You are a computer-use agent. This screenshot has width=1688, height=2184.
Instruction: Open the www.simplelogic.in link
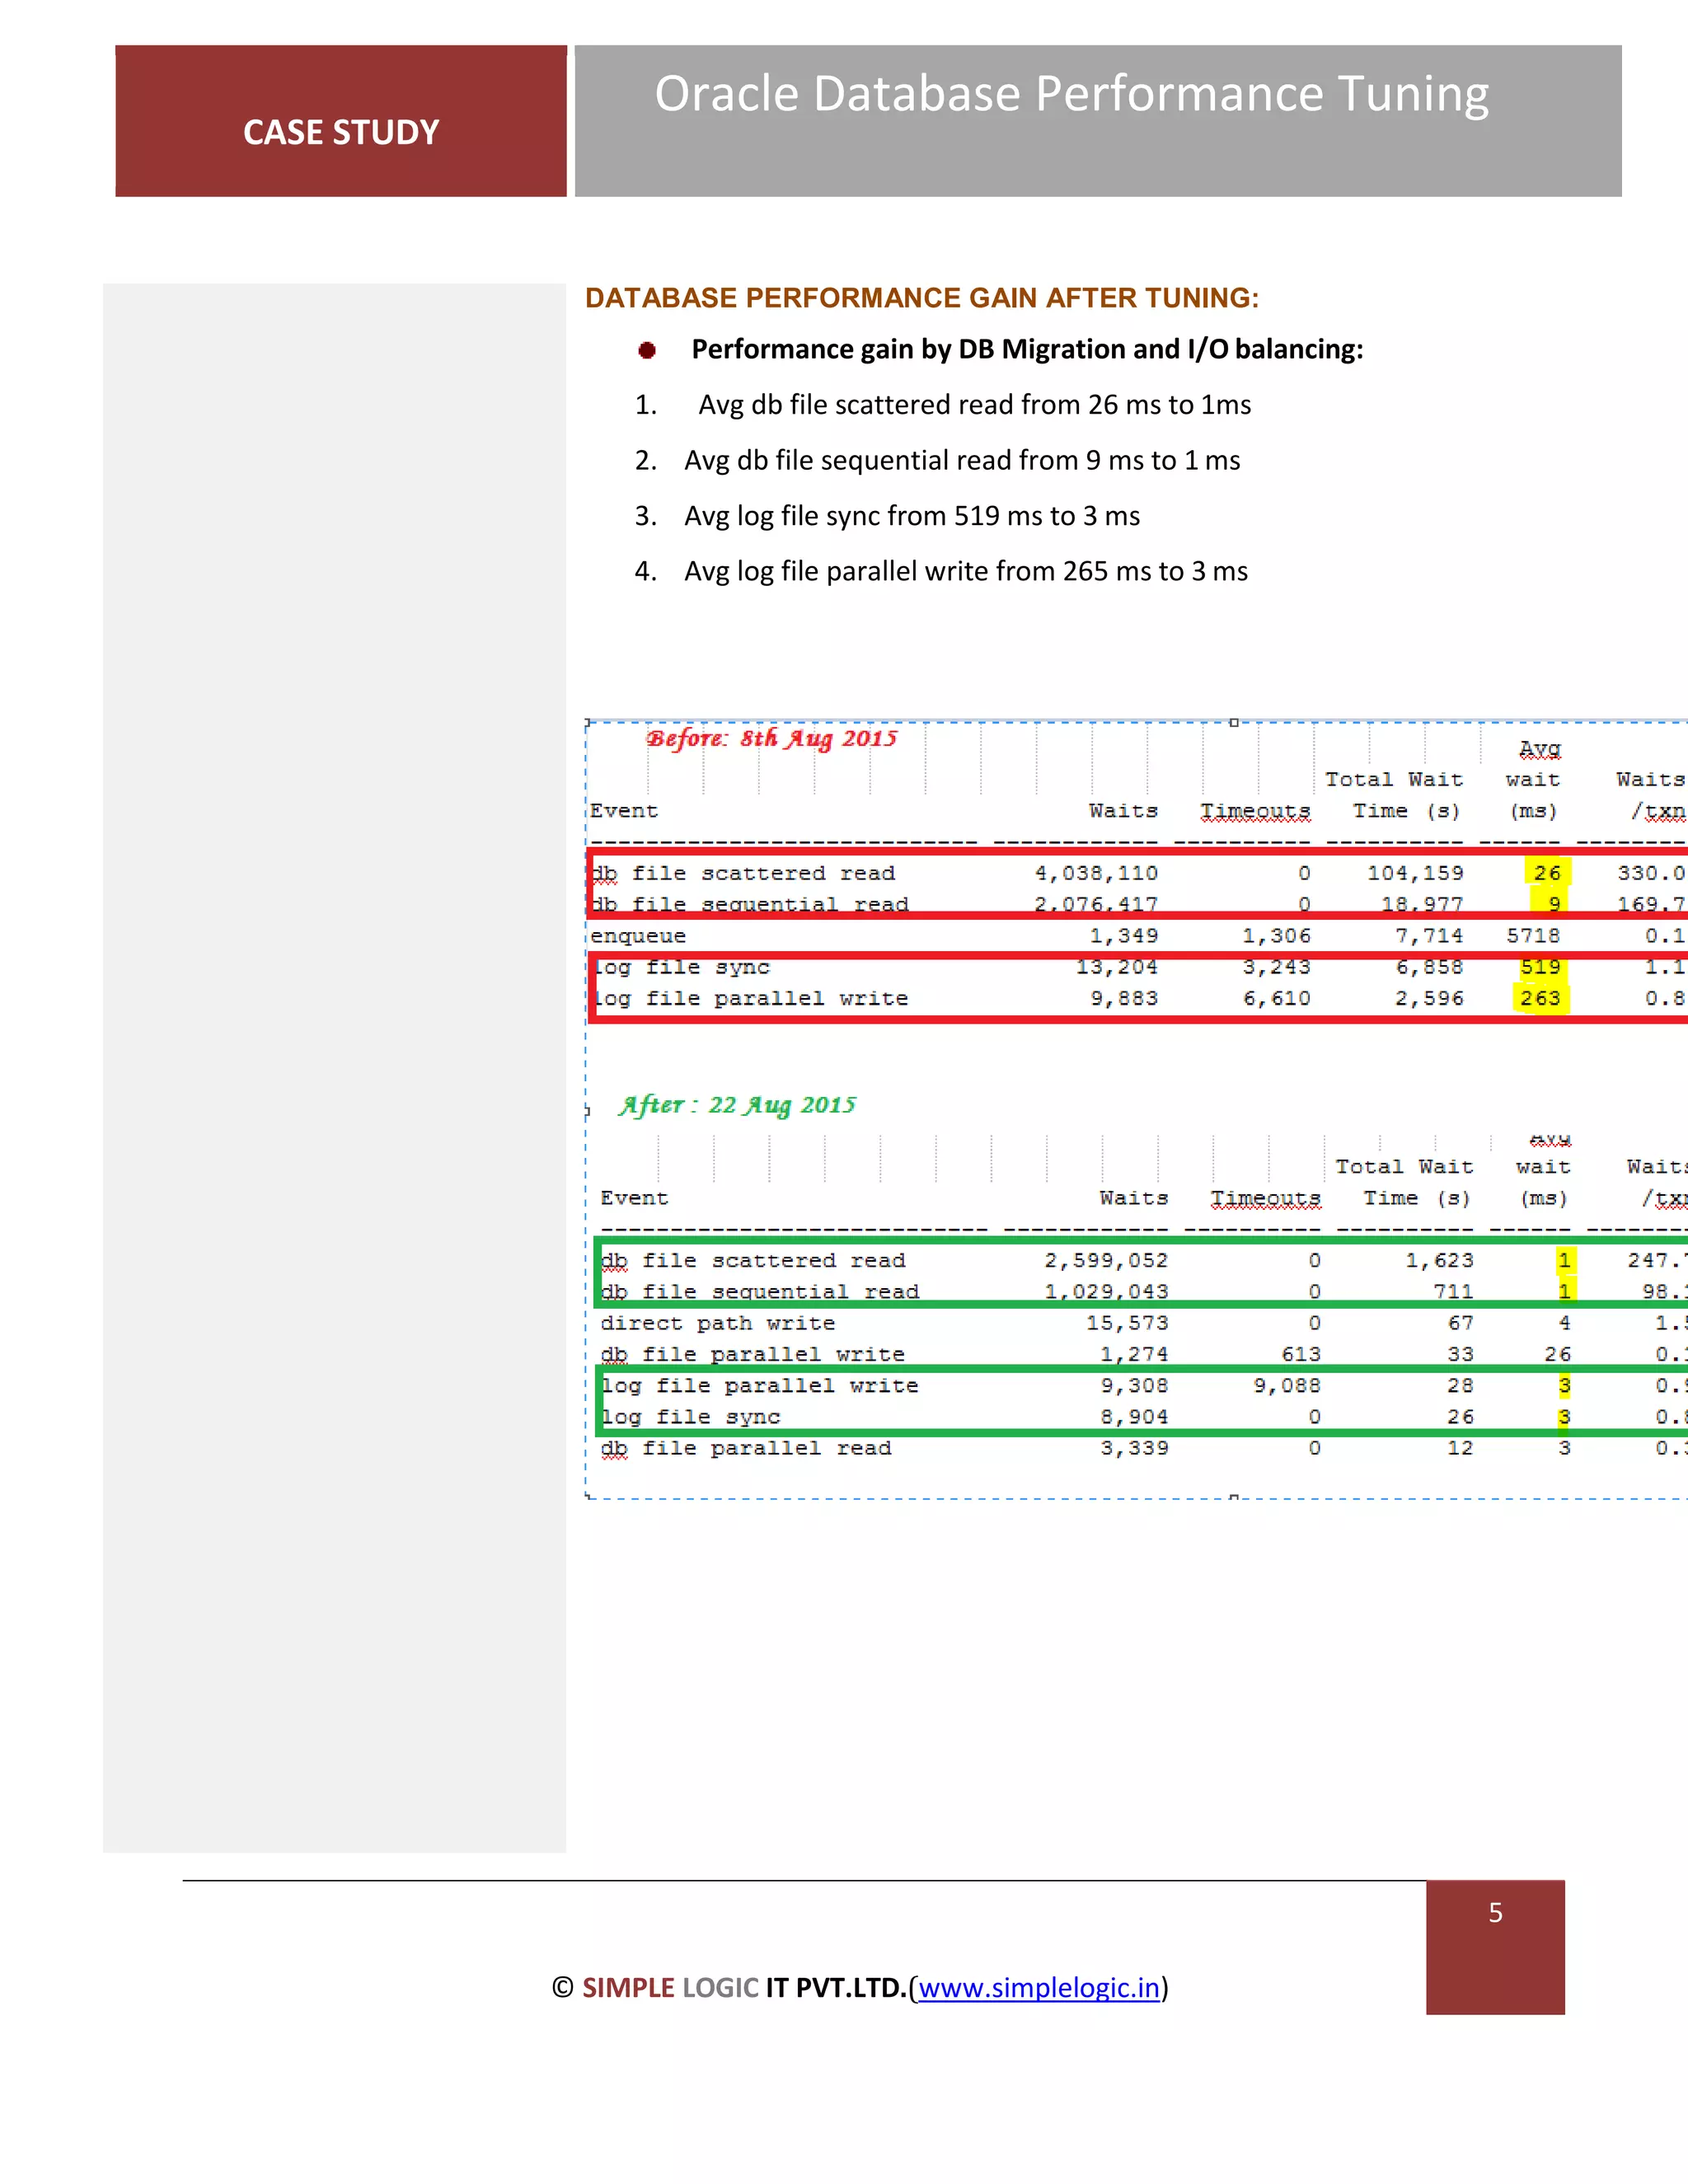point(1039,1987)
